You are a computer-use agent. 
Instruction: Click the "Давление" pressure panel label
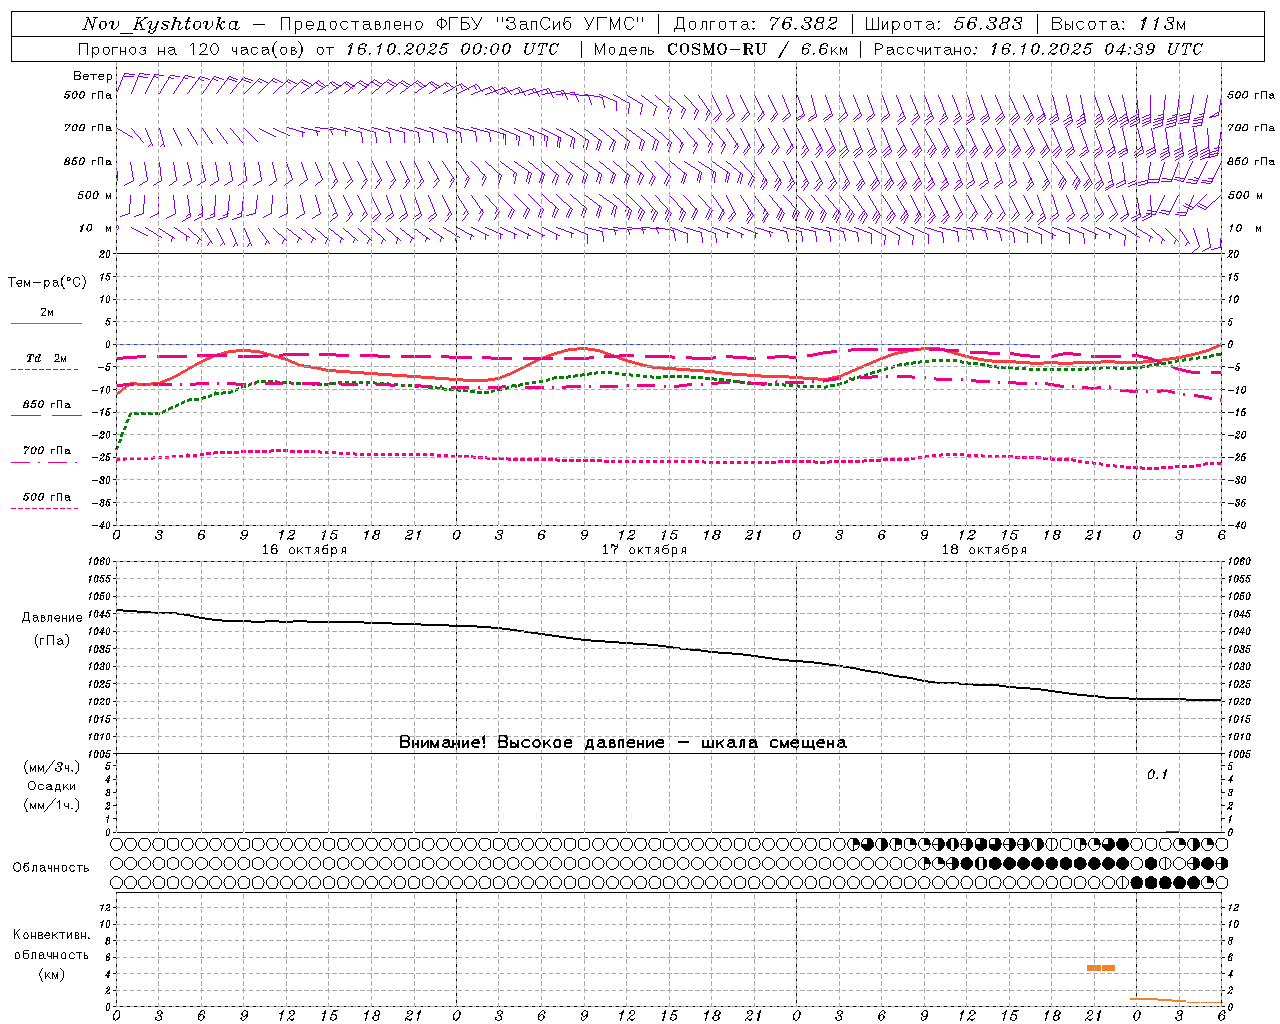tap(52, 618)
